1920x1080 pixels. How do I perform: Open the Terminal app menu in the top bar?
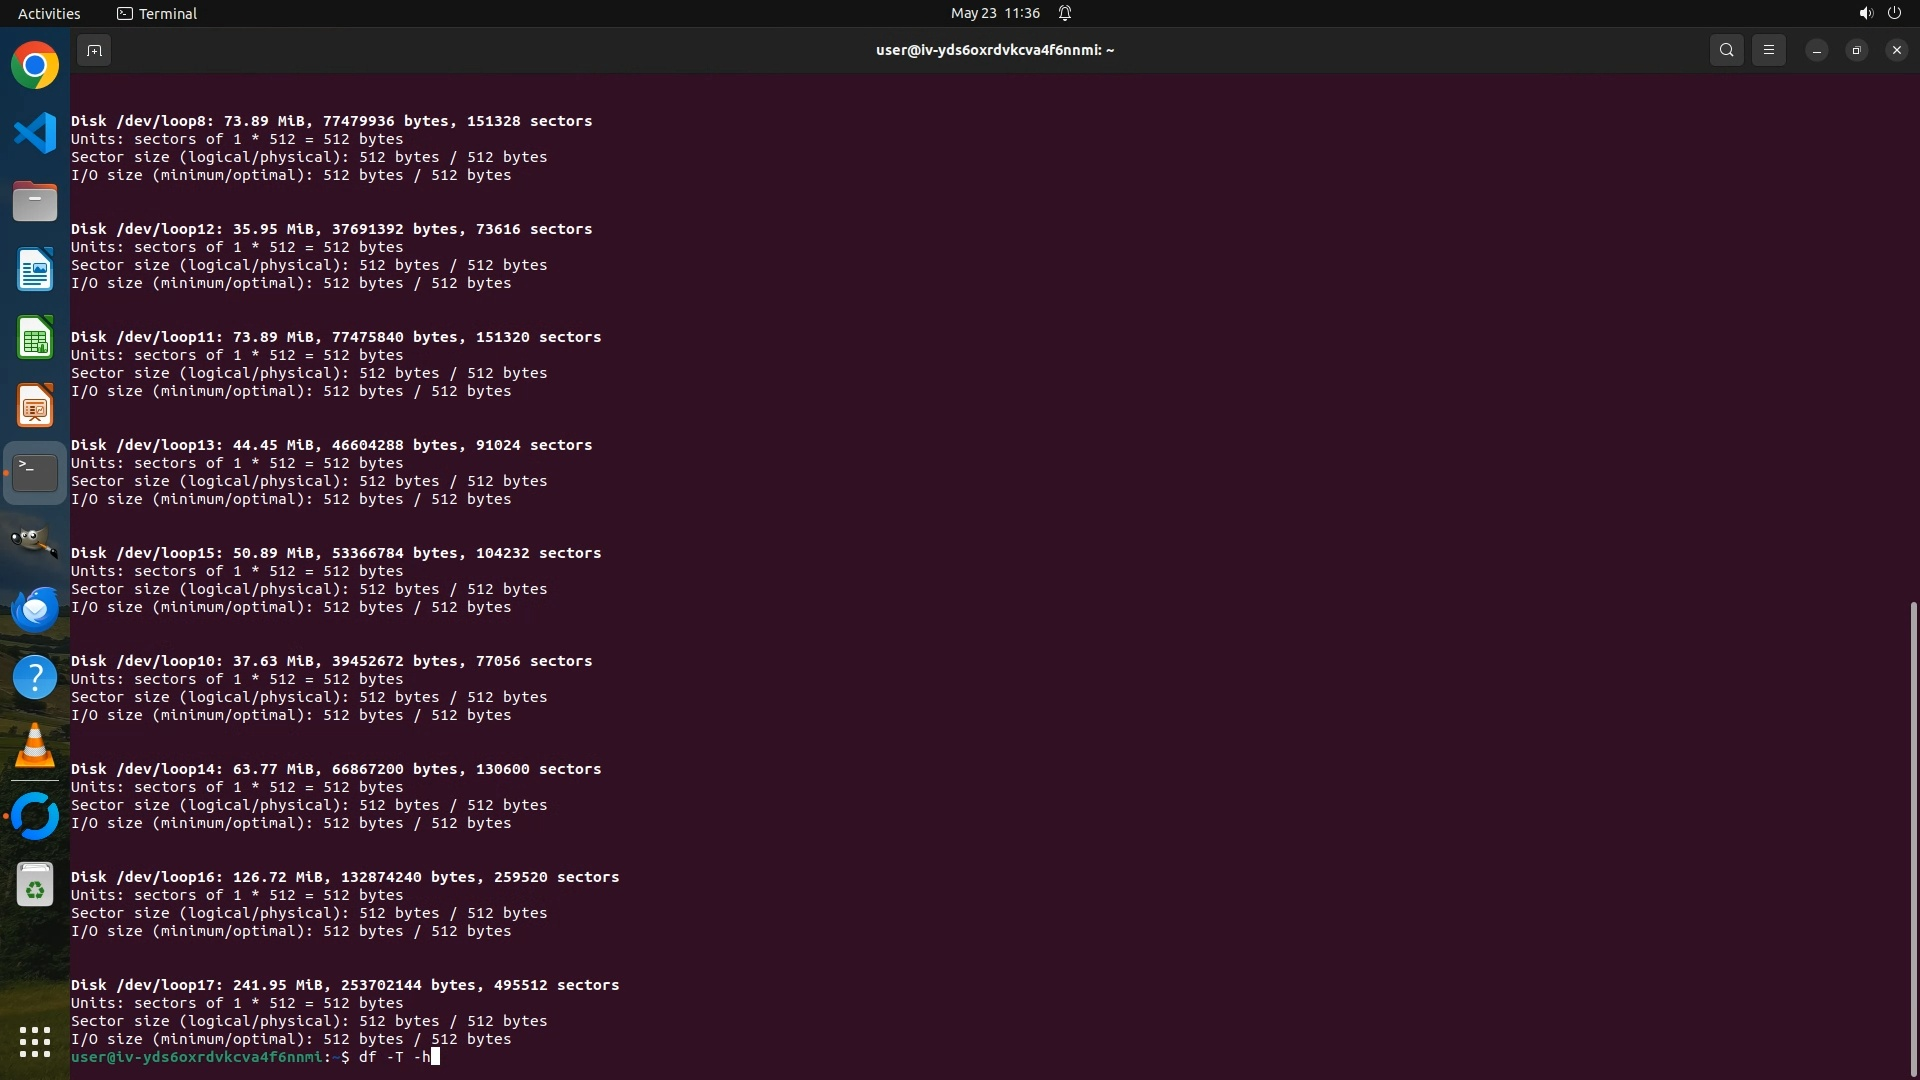[x=157, y=13]
